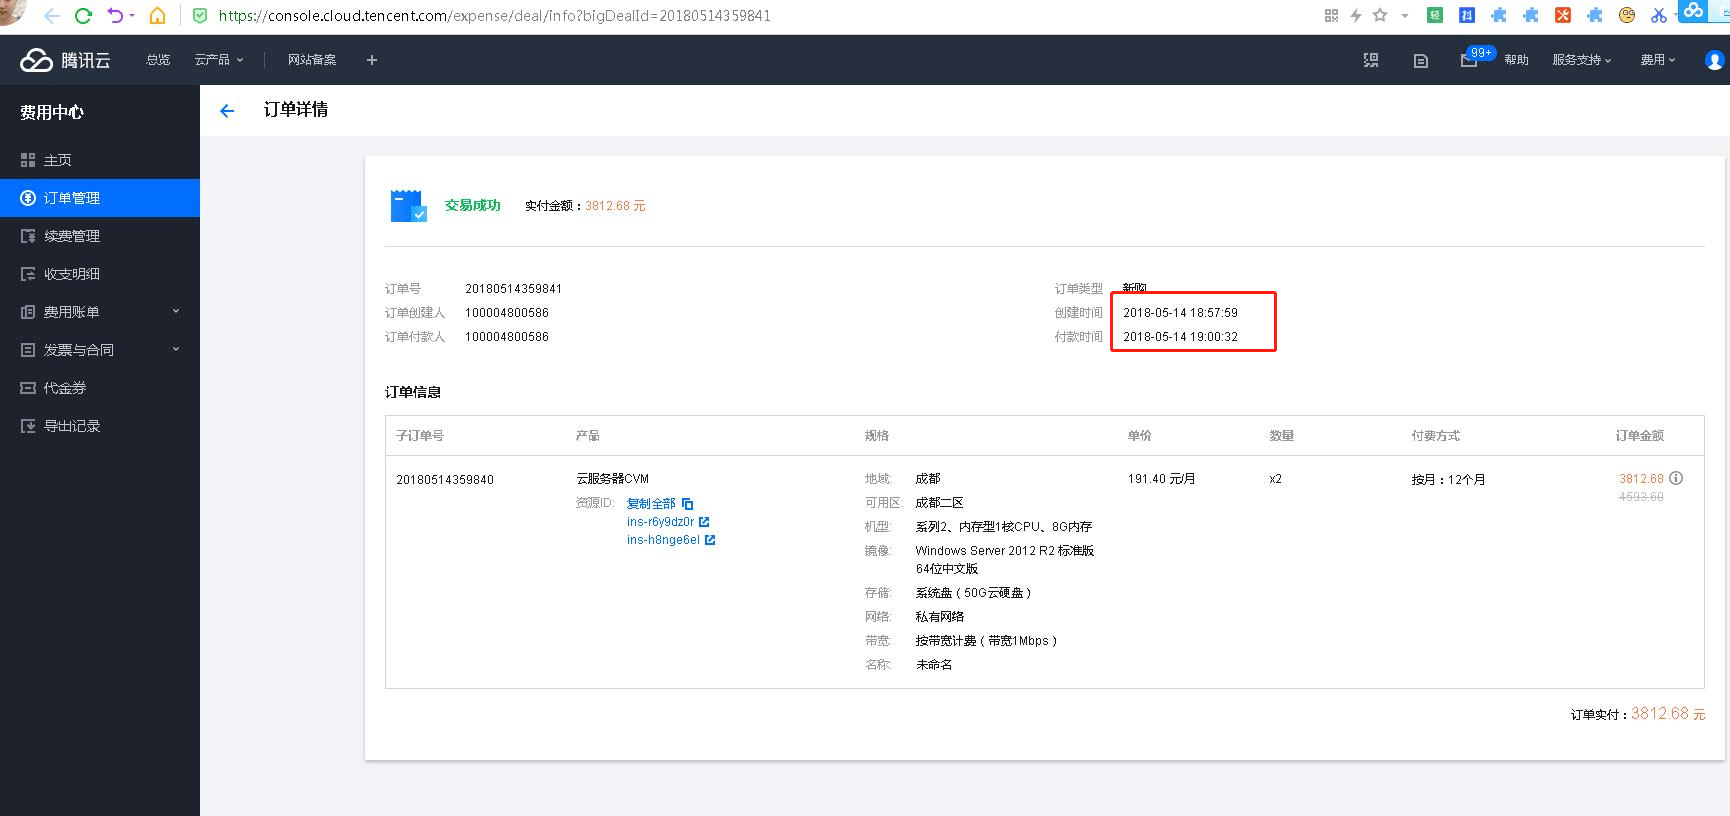Viewport: 1730px width, 816px height.
Task: Click the info icon beside 3812.68 amount
Action: point(1676,478)
